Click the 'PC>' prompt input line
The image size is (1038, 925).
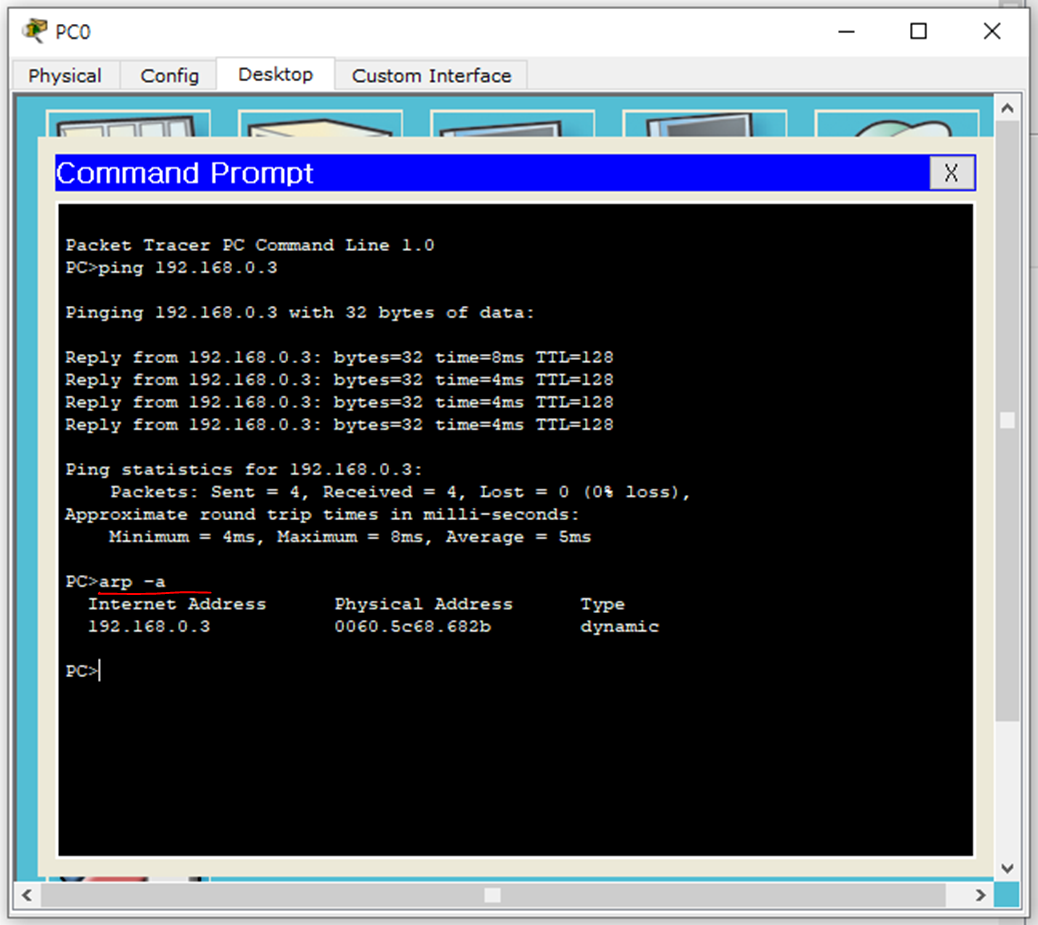83,671
